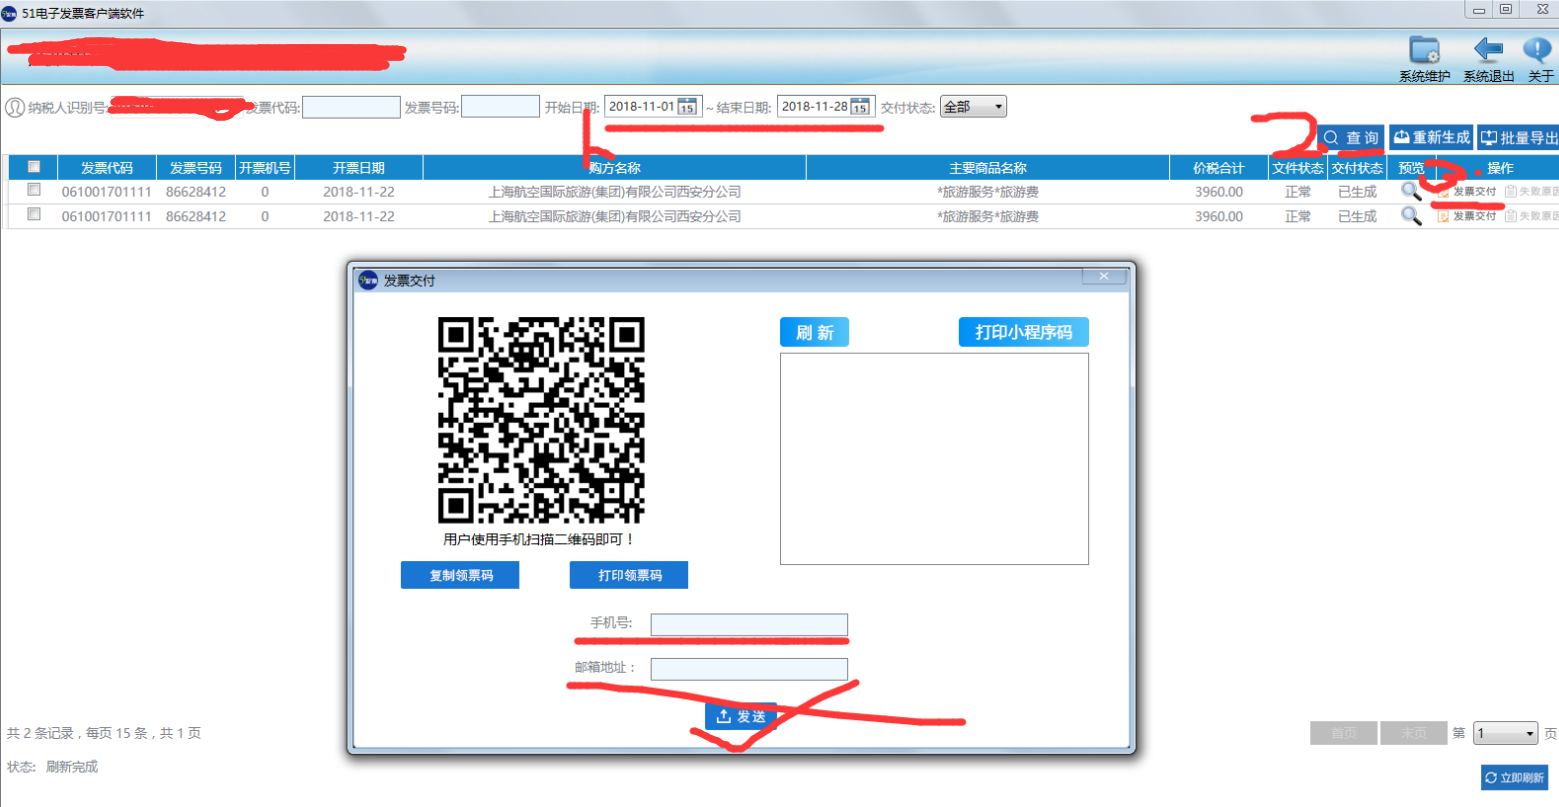Screen dimensions: 1559x807
Task: Click 刷新 in the 发票交付 dialog
Action: (x=814, y=333)
